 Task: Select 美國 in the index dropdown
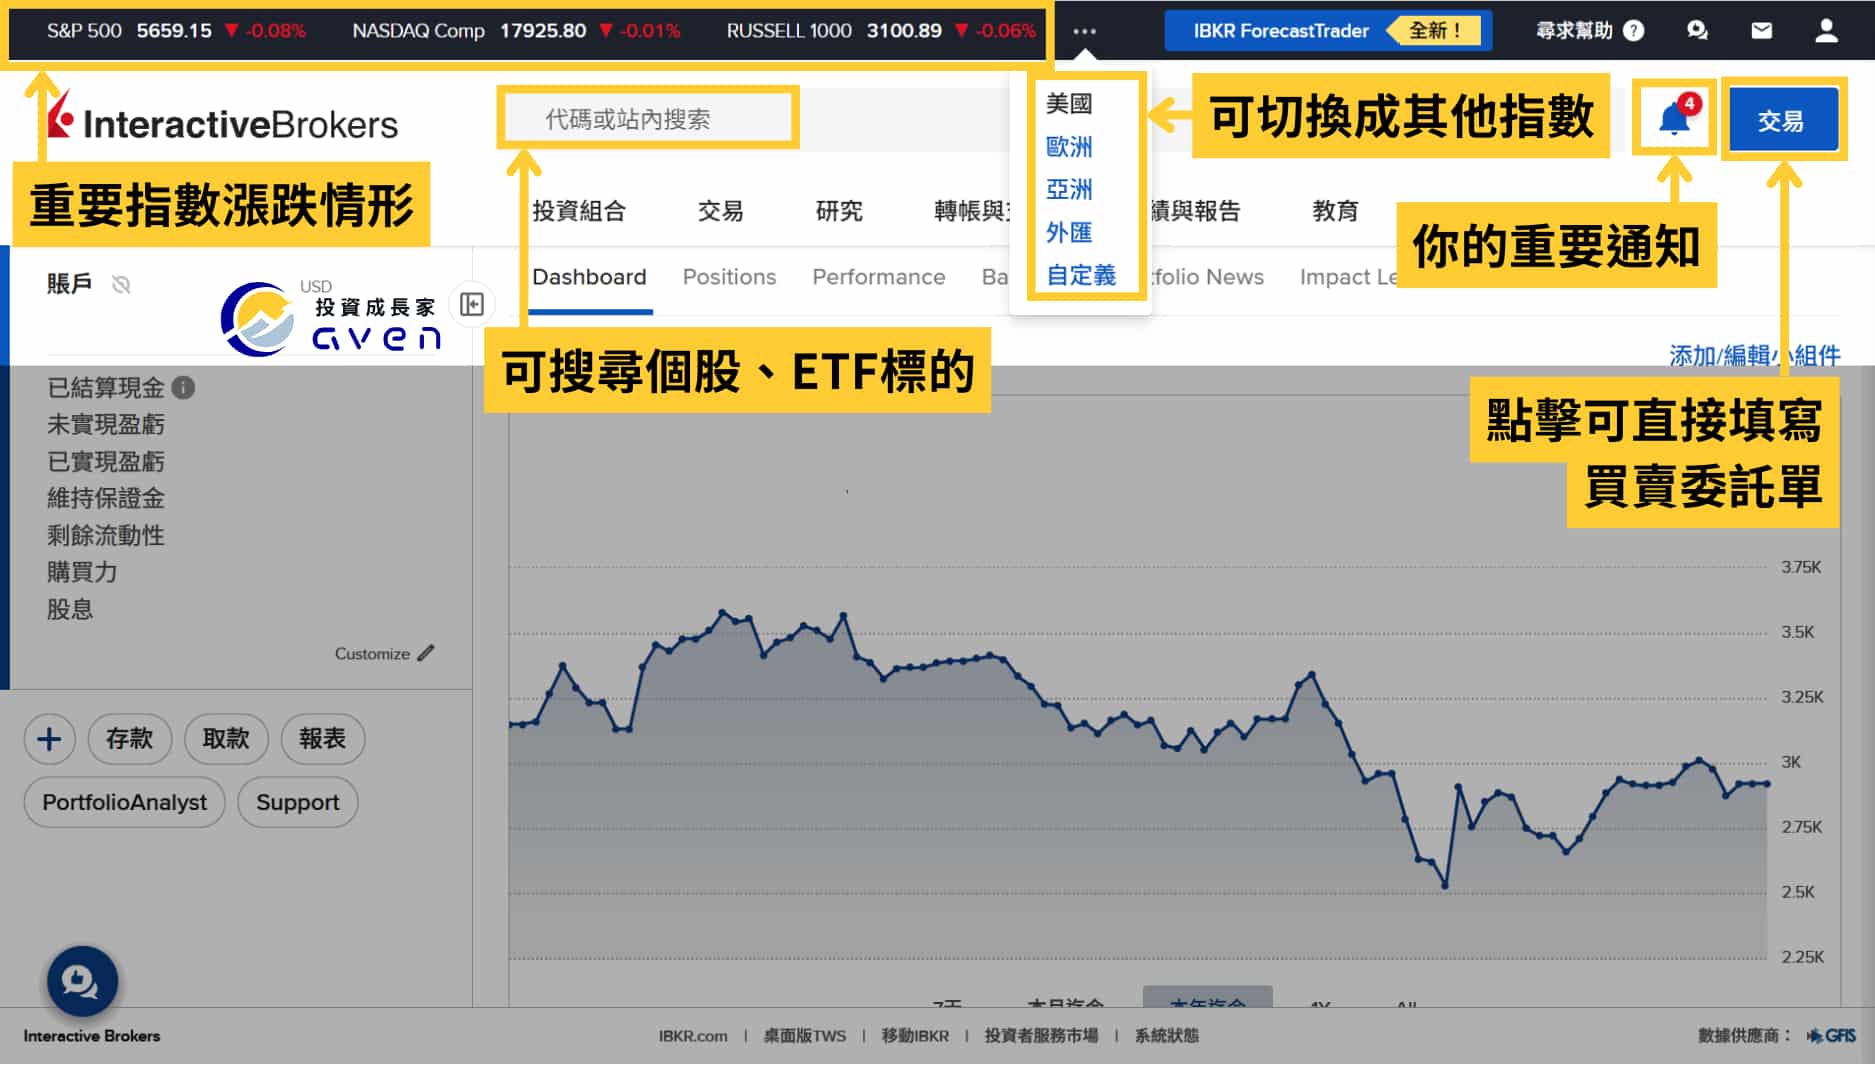[1069, 104]
